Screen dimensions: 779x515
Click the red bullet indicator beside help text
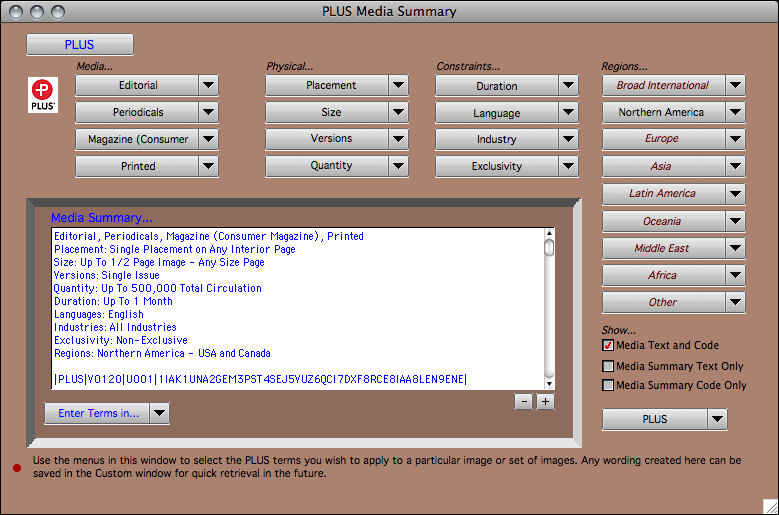click(18, 467)
